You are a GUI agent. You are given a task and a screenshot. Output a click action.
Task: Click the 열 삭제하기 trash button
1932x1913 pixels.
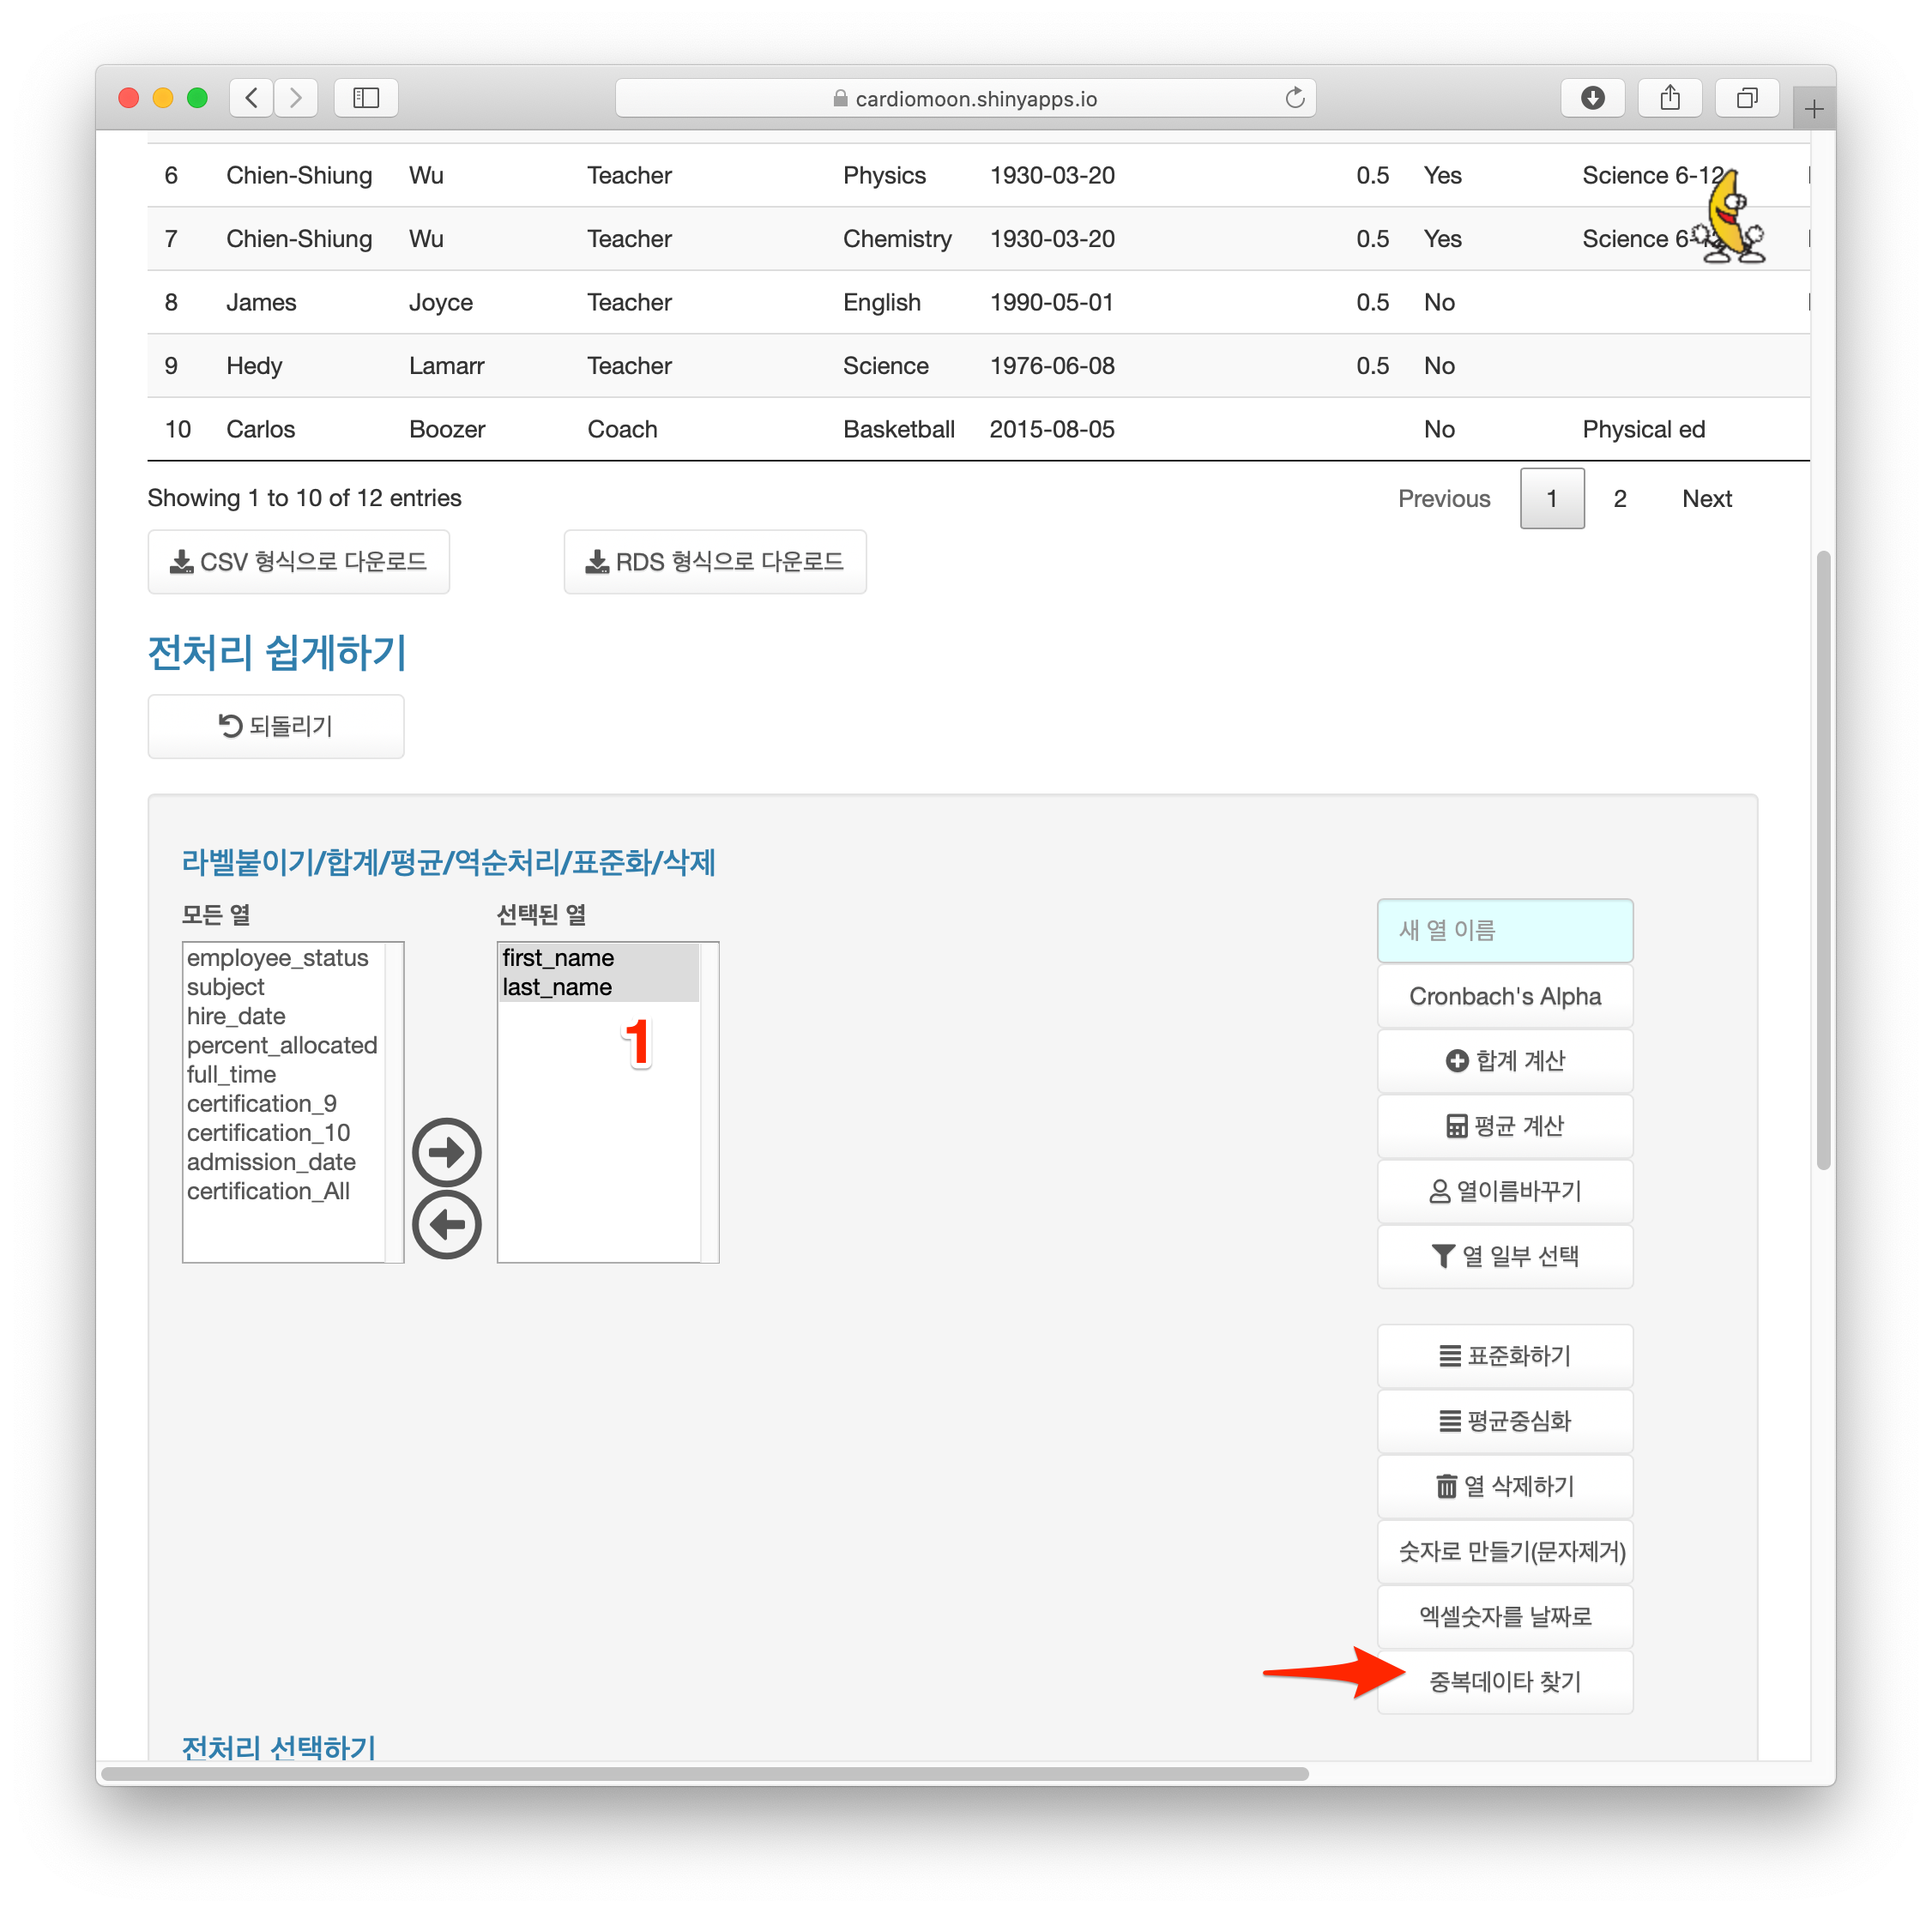point(1504,1486)
